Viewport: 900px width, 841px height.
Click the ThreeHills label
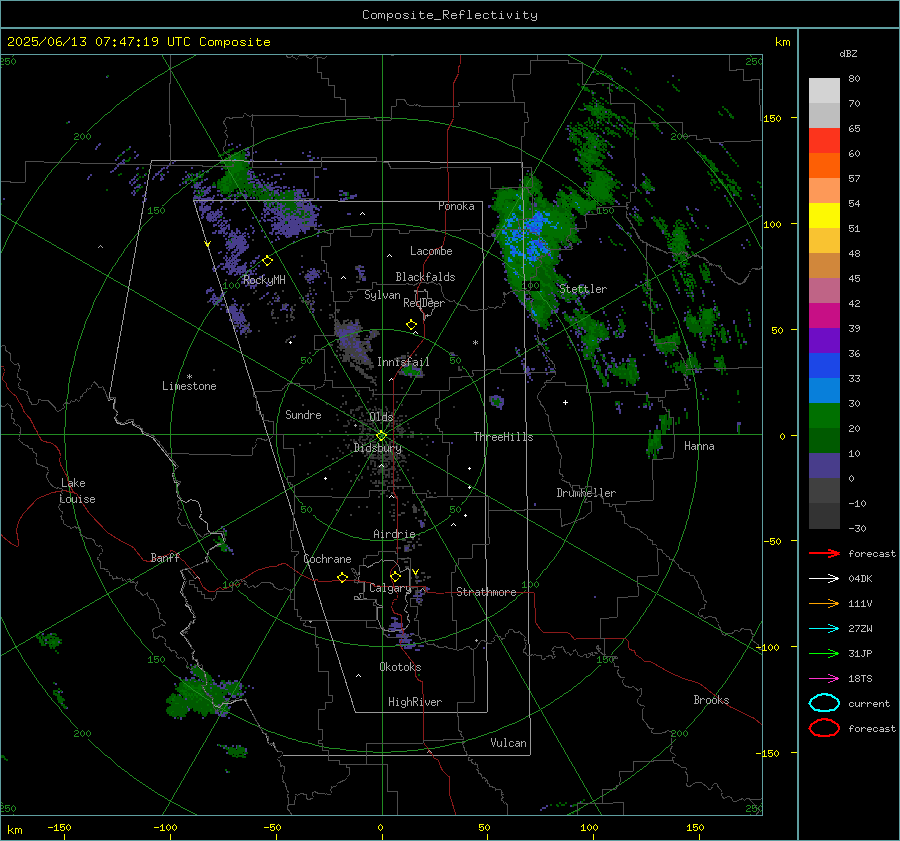(503, 437)
